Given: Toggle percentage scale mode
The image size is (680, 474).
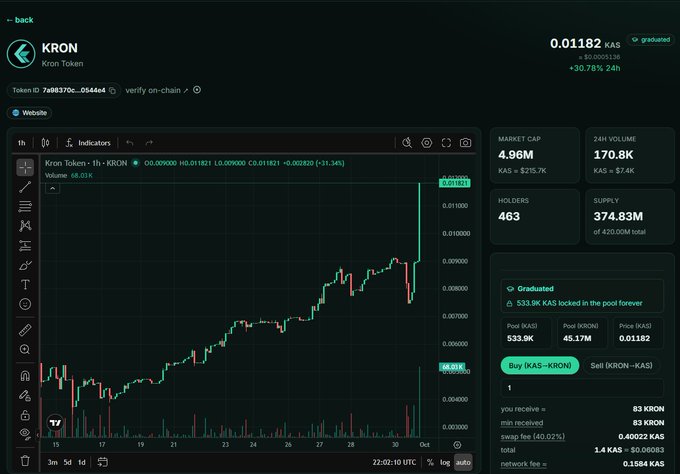Looking at the screenshot, I should (x=430, y=462).
